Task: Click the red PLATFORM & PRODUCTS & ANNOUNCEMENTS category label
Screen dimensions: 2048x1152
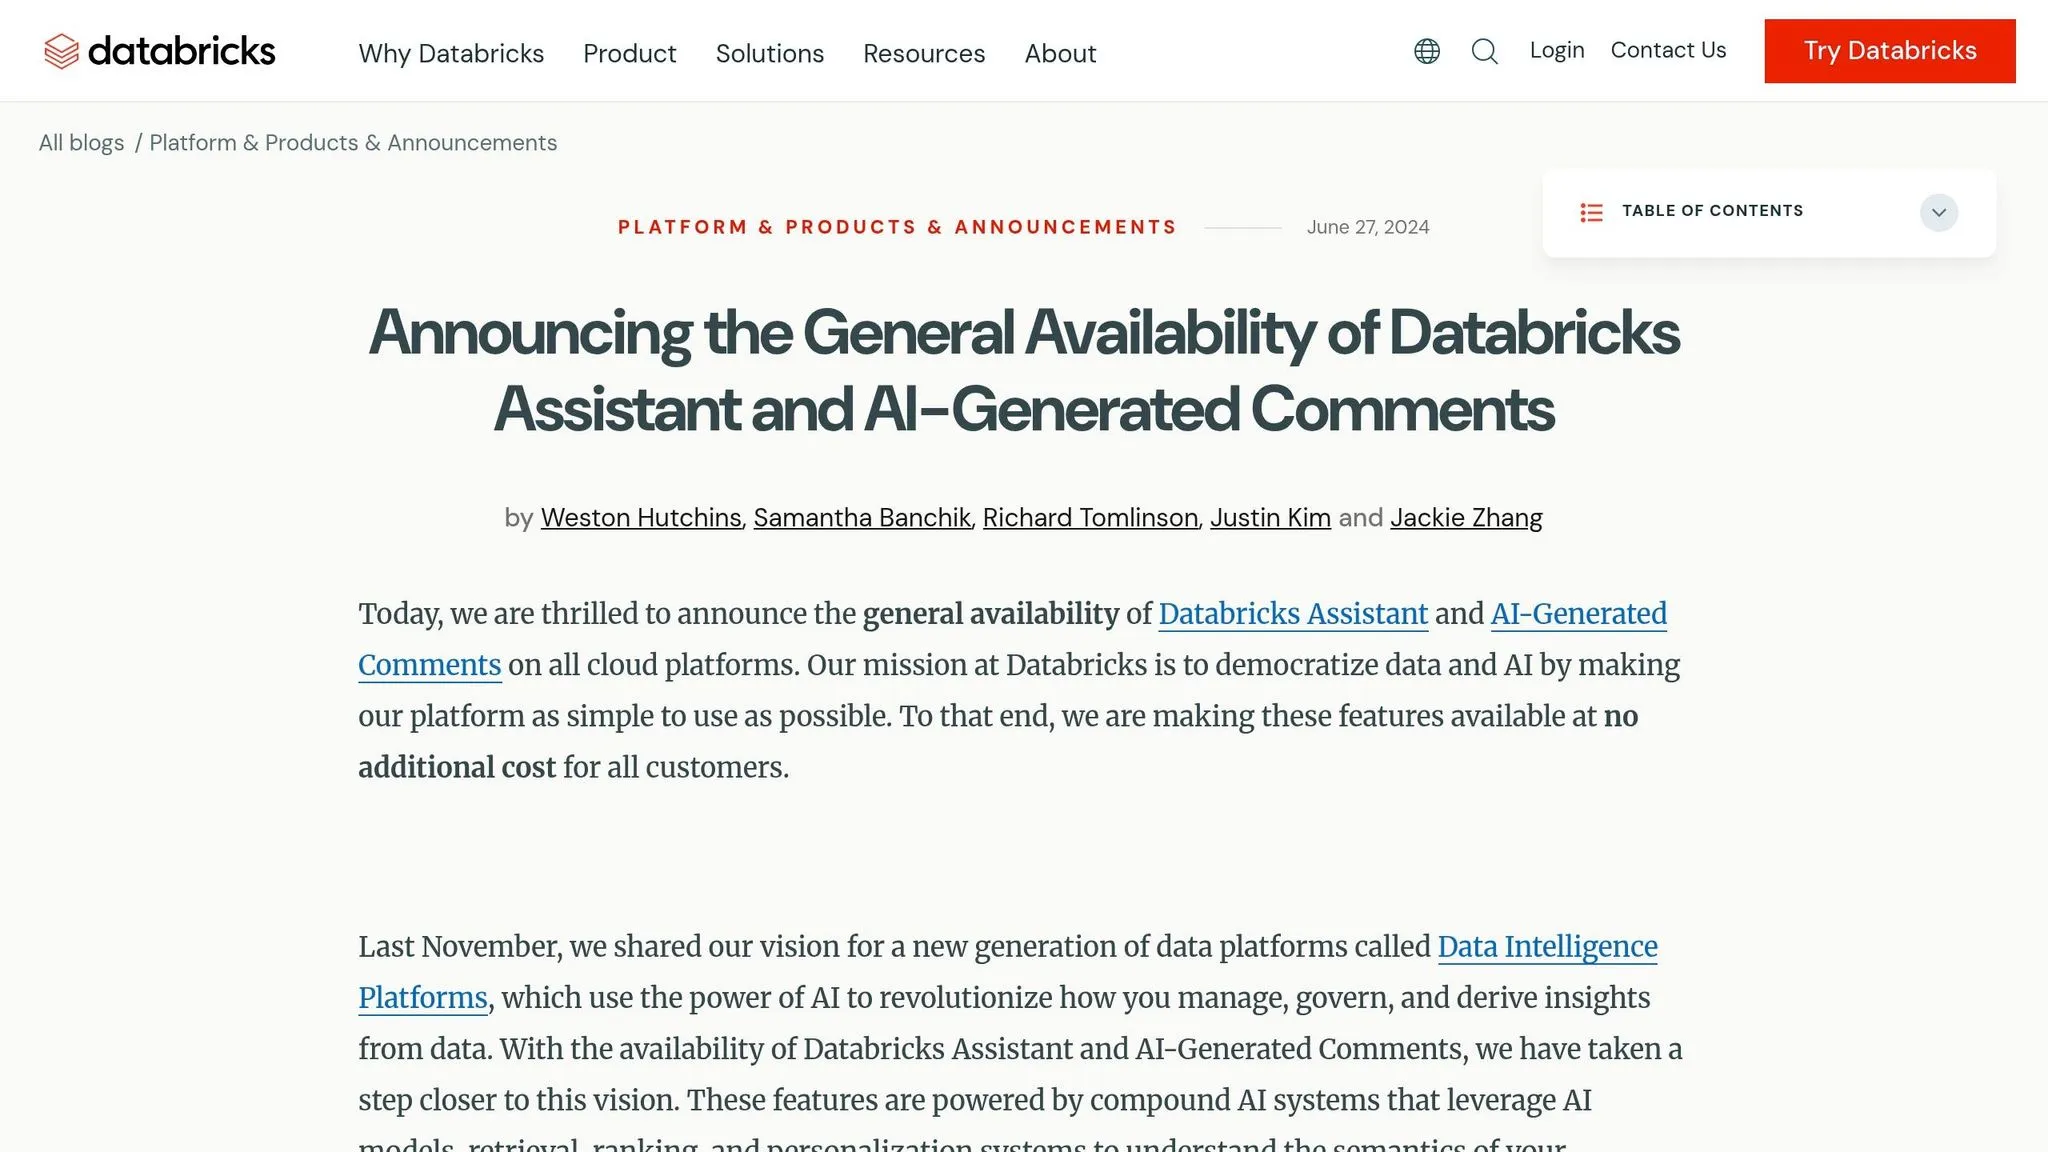Action: (x=897, y=227)
